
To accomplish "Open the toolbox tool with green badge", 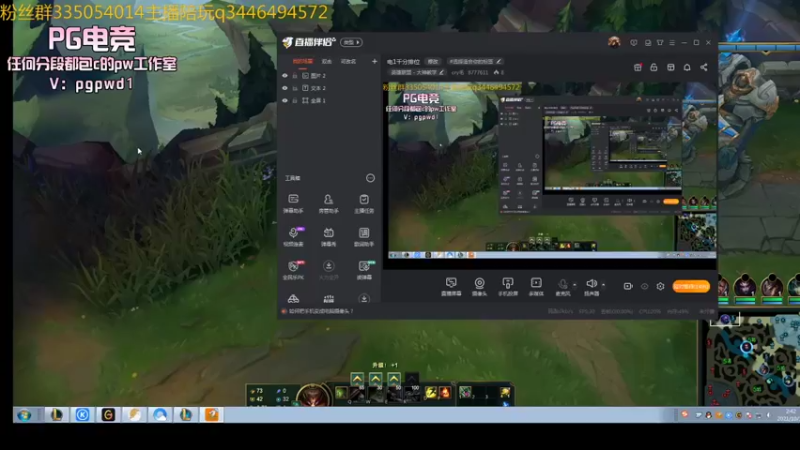I will tap(364, 270).
